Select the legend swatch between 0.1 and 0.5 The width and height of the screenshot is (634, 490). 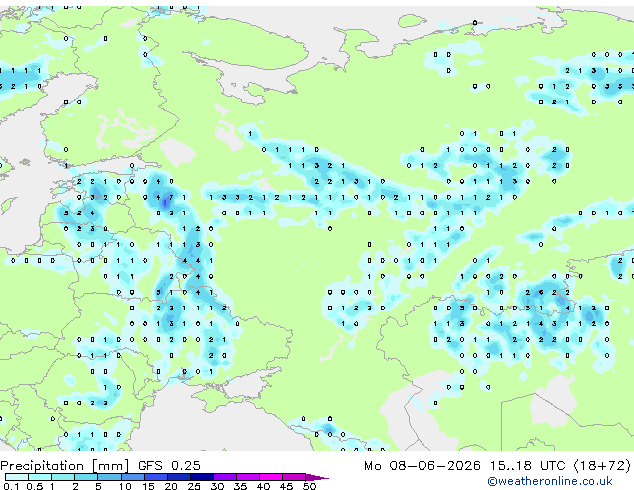(x=17, y=477)
